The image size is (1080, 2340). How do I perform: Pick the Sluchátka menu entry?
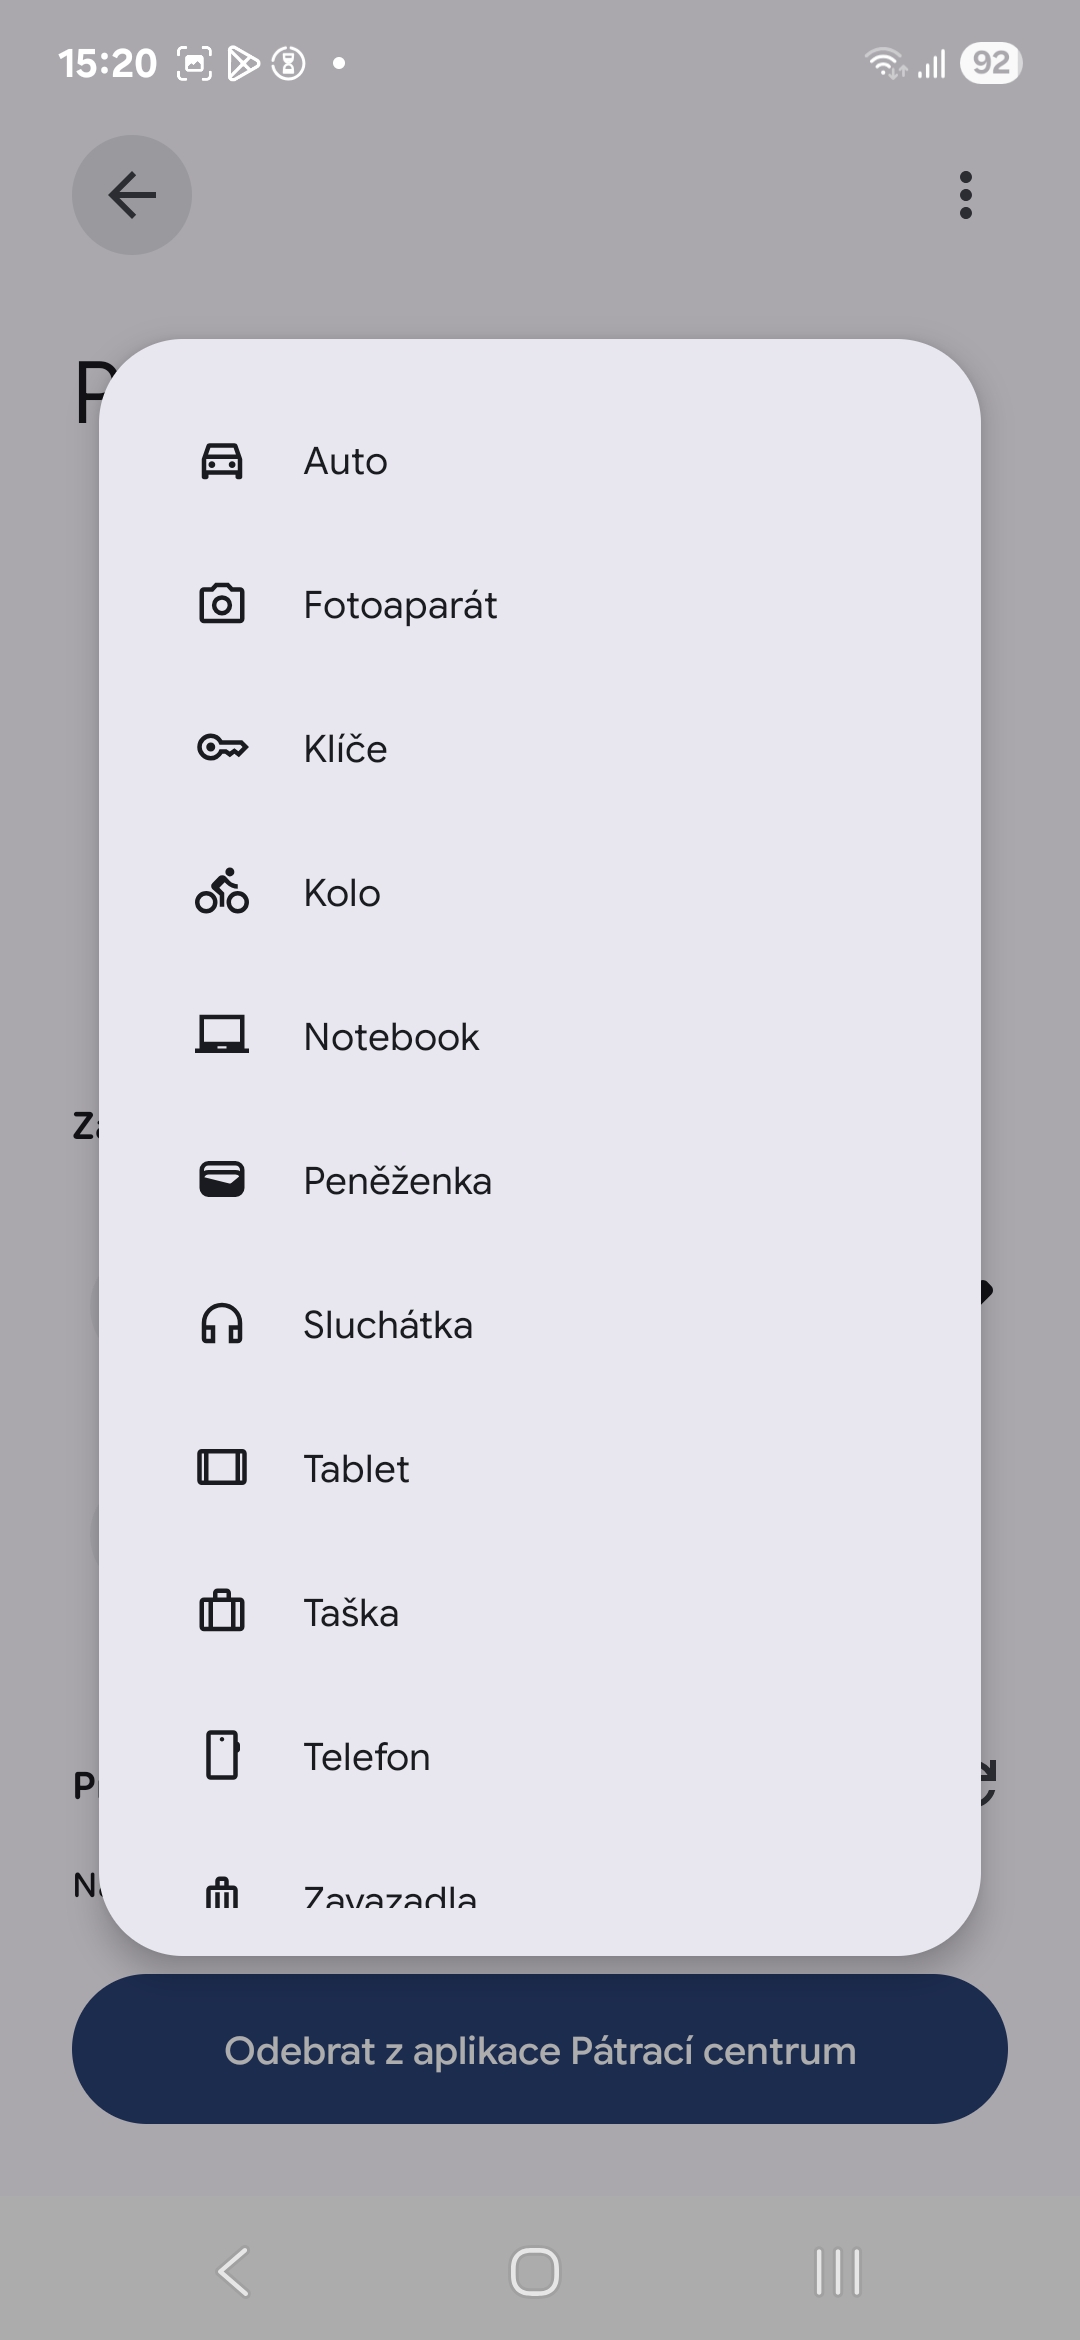[388, 1325]
